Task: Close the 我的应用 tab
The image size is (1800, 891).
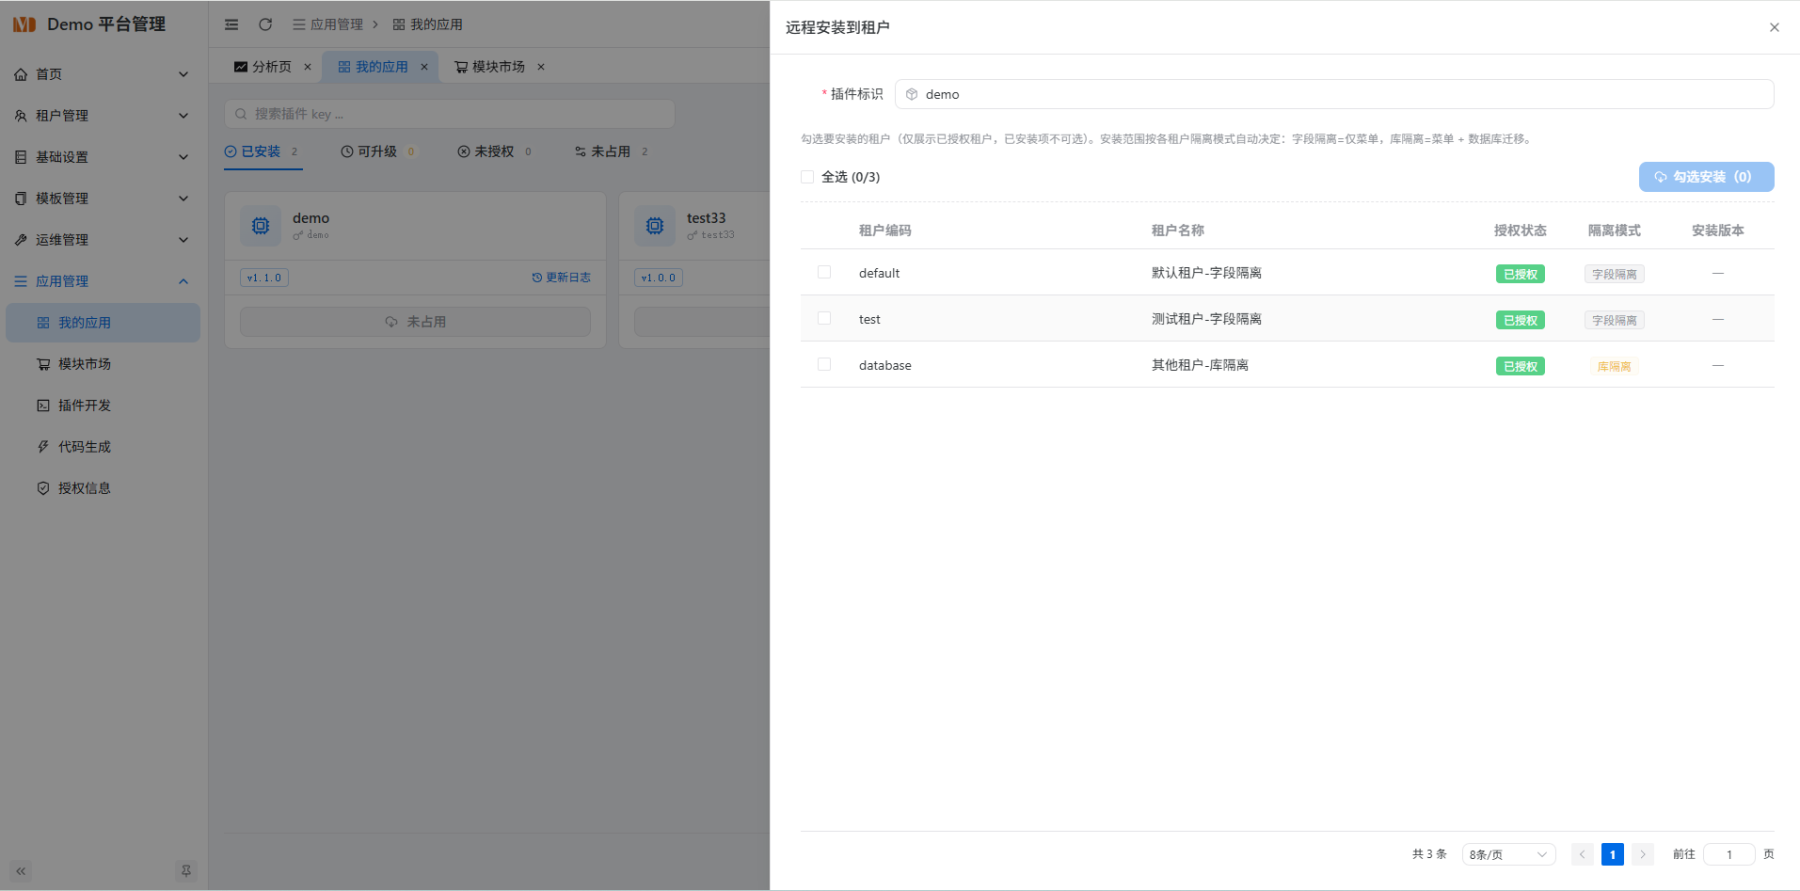Action: (x=424, y=67)
